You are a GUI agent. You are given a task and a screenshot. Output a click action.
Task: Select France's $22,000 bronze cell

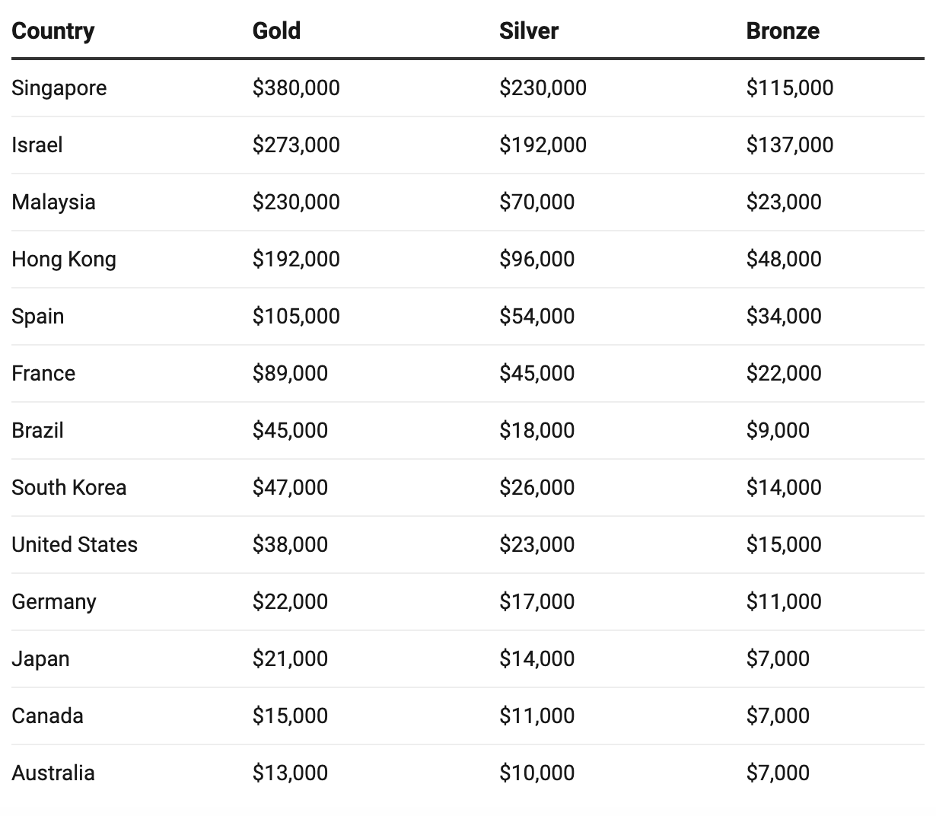[783, 373]
